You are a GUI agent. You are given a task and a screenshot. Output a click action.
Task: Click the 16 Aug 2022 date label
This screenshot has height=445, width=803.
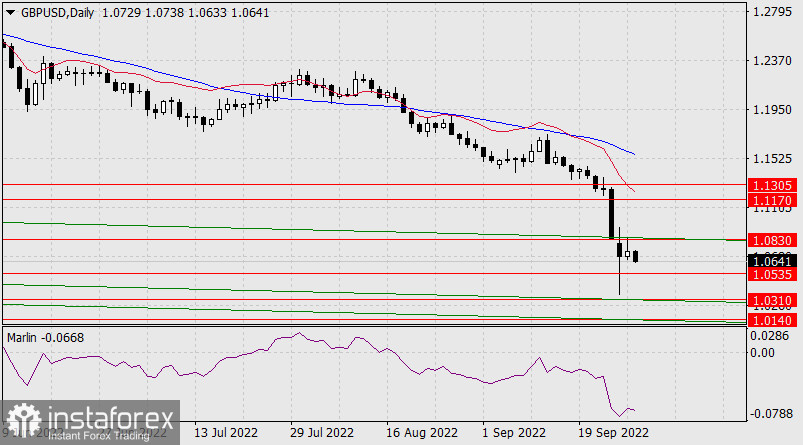click(x=421, y=433)
